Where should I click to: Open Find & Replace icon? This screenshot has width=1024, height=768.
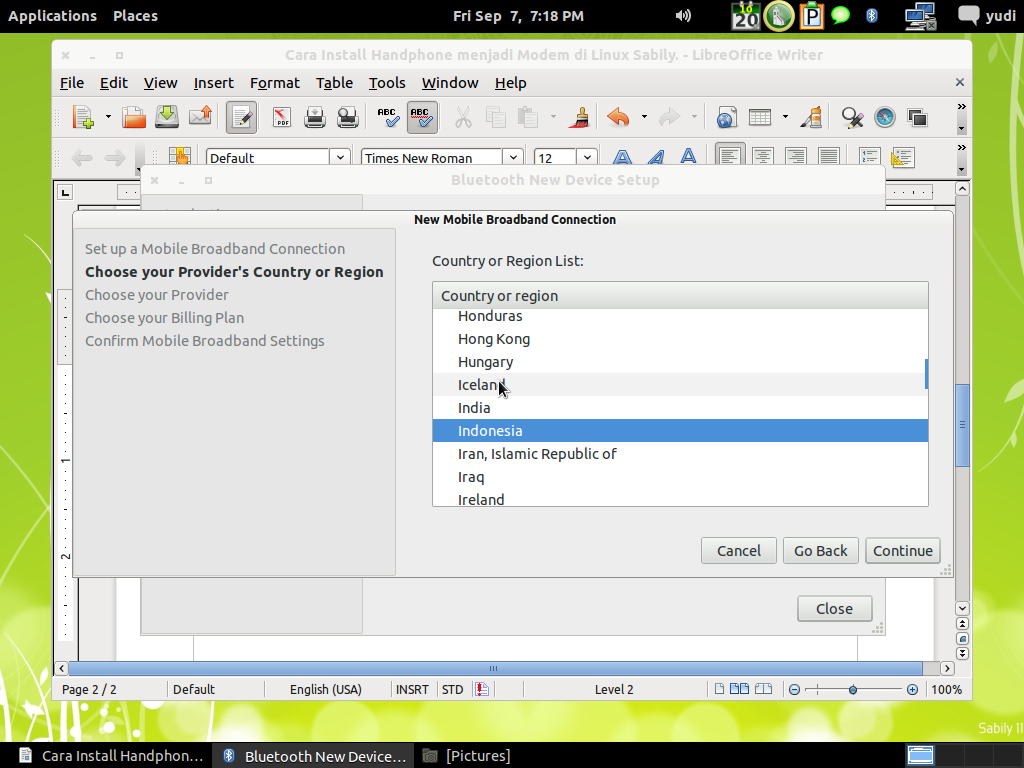tap(852, 118)
